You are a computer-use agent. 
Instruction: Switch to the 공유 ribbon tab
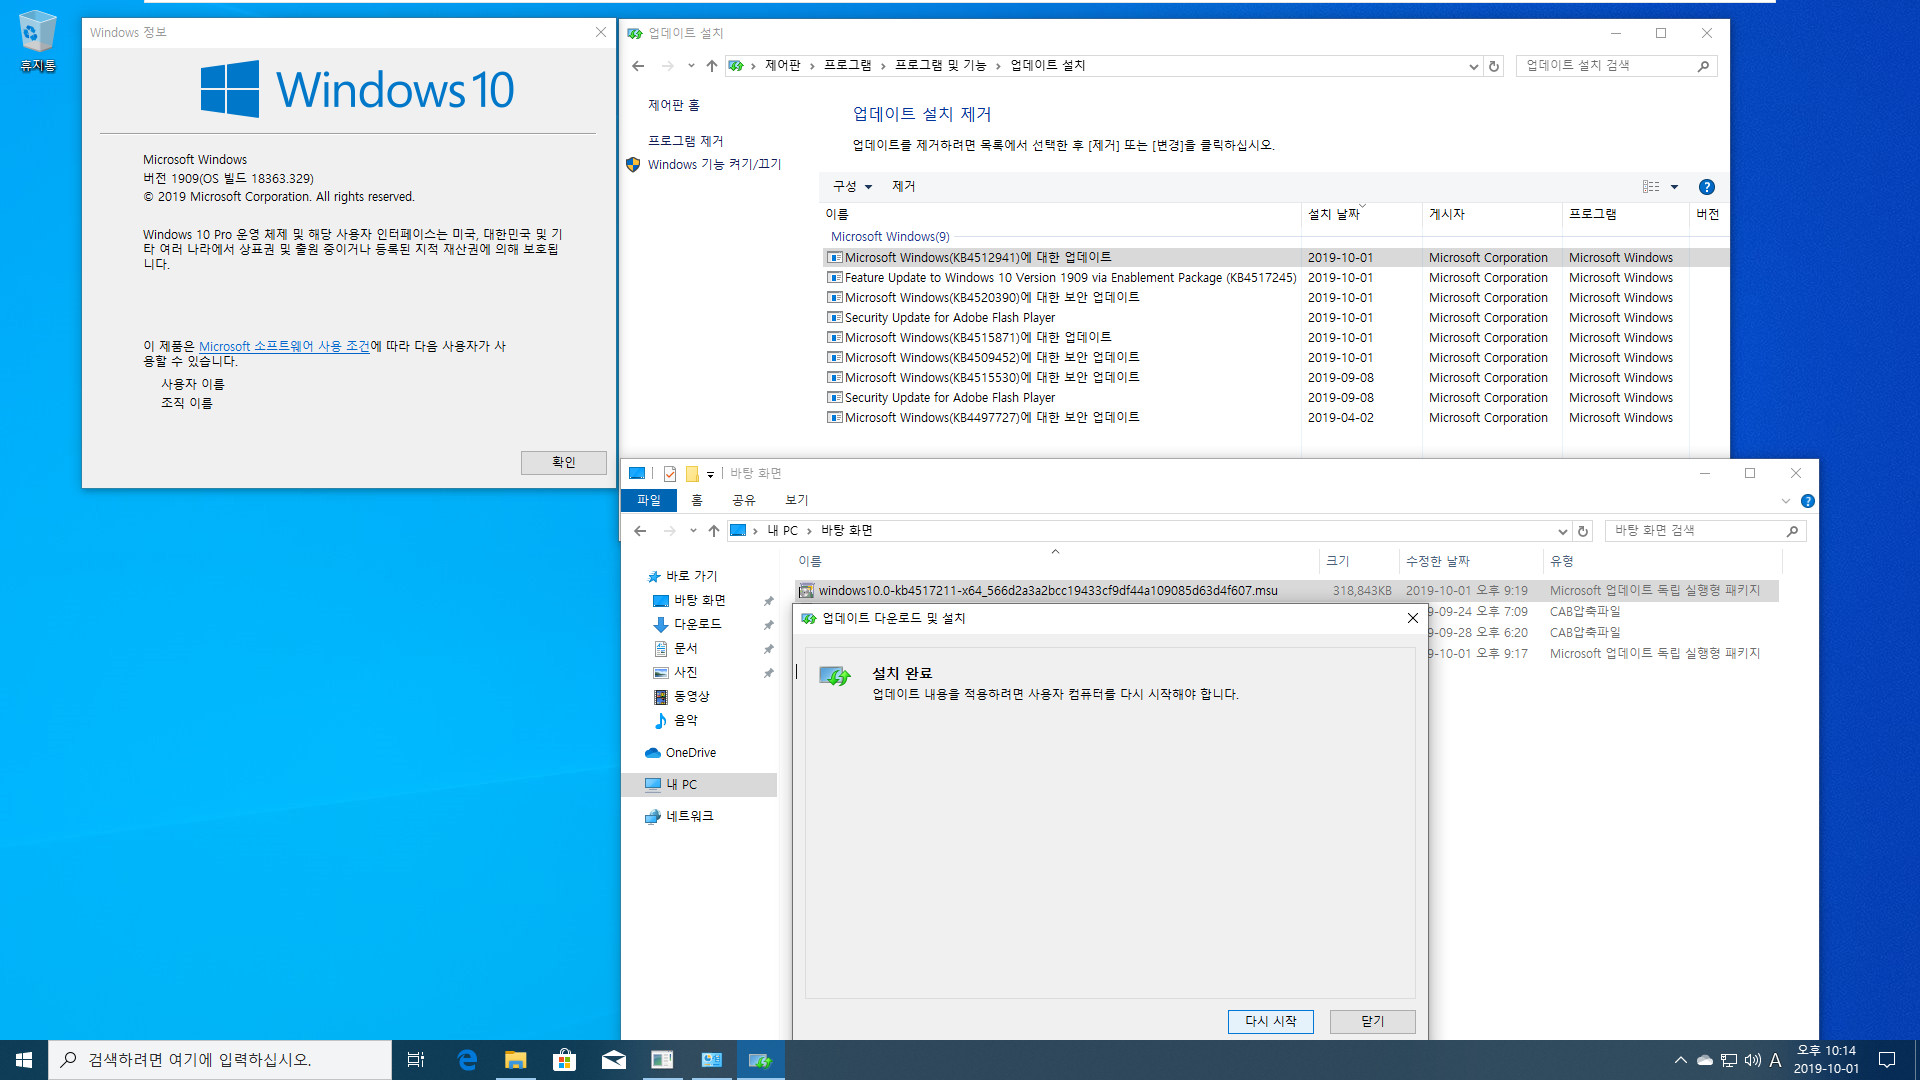743,501
